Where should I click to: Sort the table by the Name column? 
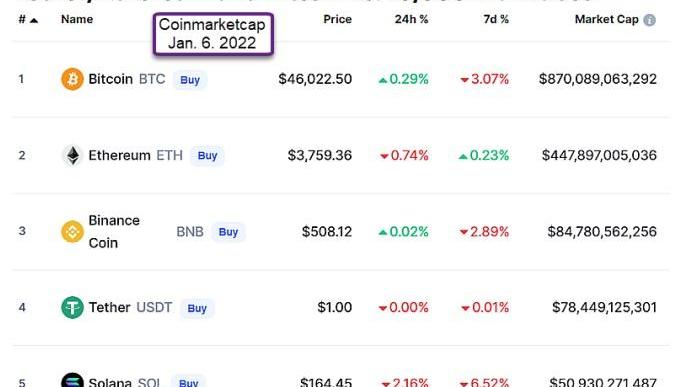[x=77, y=19]
